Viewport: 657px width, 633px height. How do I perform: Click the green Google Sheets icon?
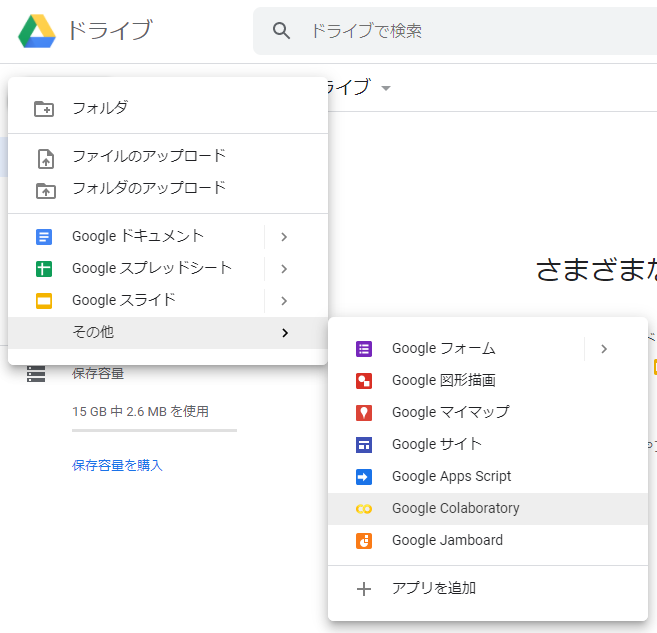pyautogui.click(x=44, y=269)
